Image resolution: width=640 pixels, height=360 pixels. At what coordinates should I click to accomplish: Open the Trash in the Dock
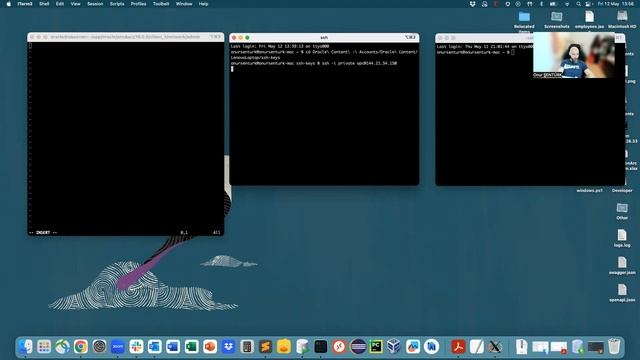[x=614, y=347]
